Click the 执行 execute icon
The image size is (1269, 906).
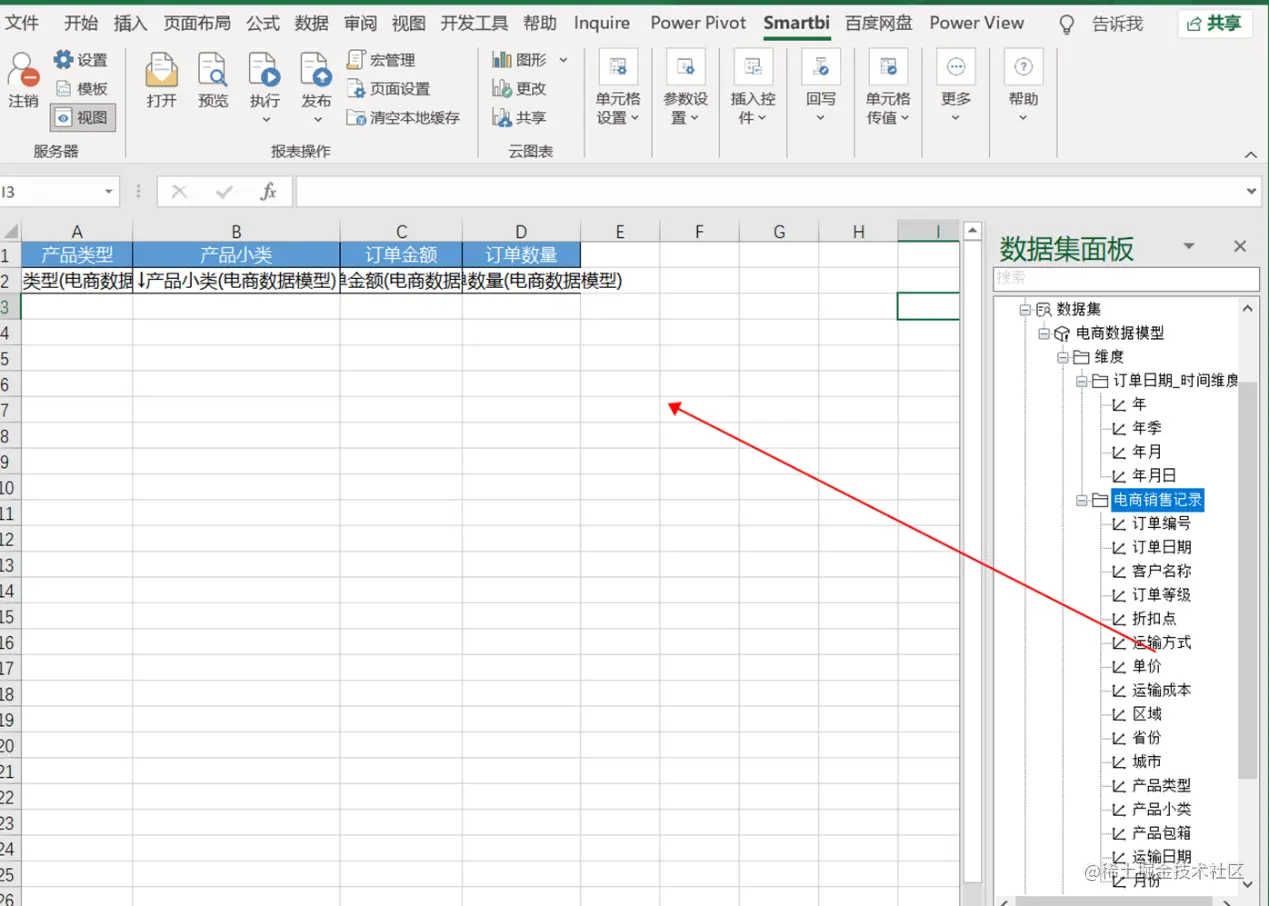pyautogui.click(x=265, y=71)
